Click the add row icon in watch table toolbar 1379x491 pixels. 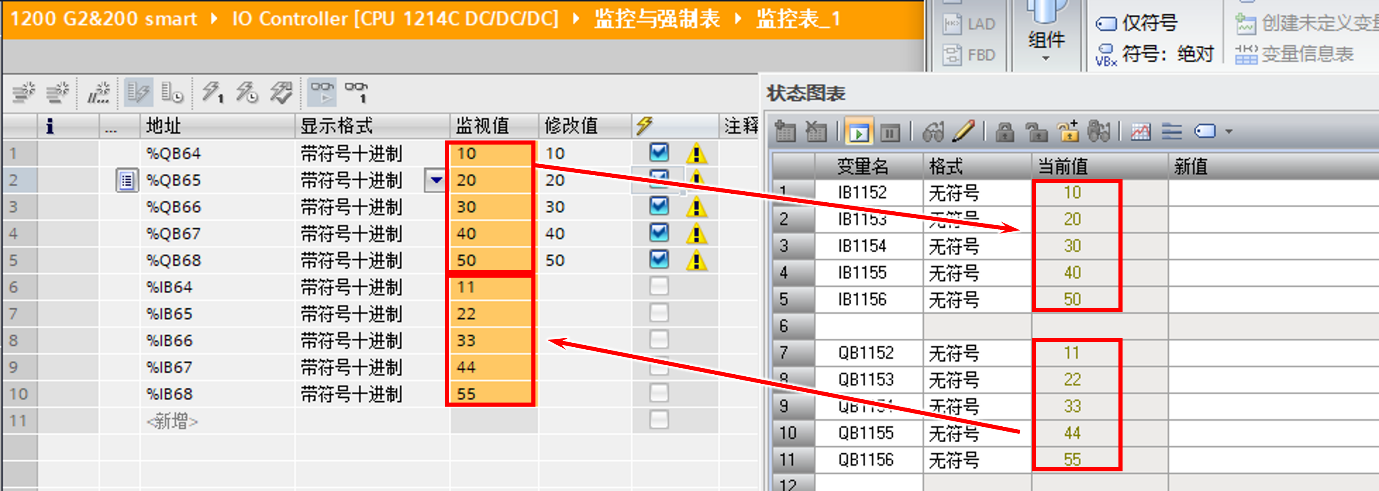(57, 93)
